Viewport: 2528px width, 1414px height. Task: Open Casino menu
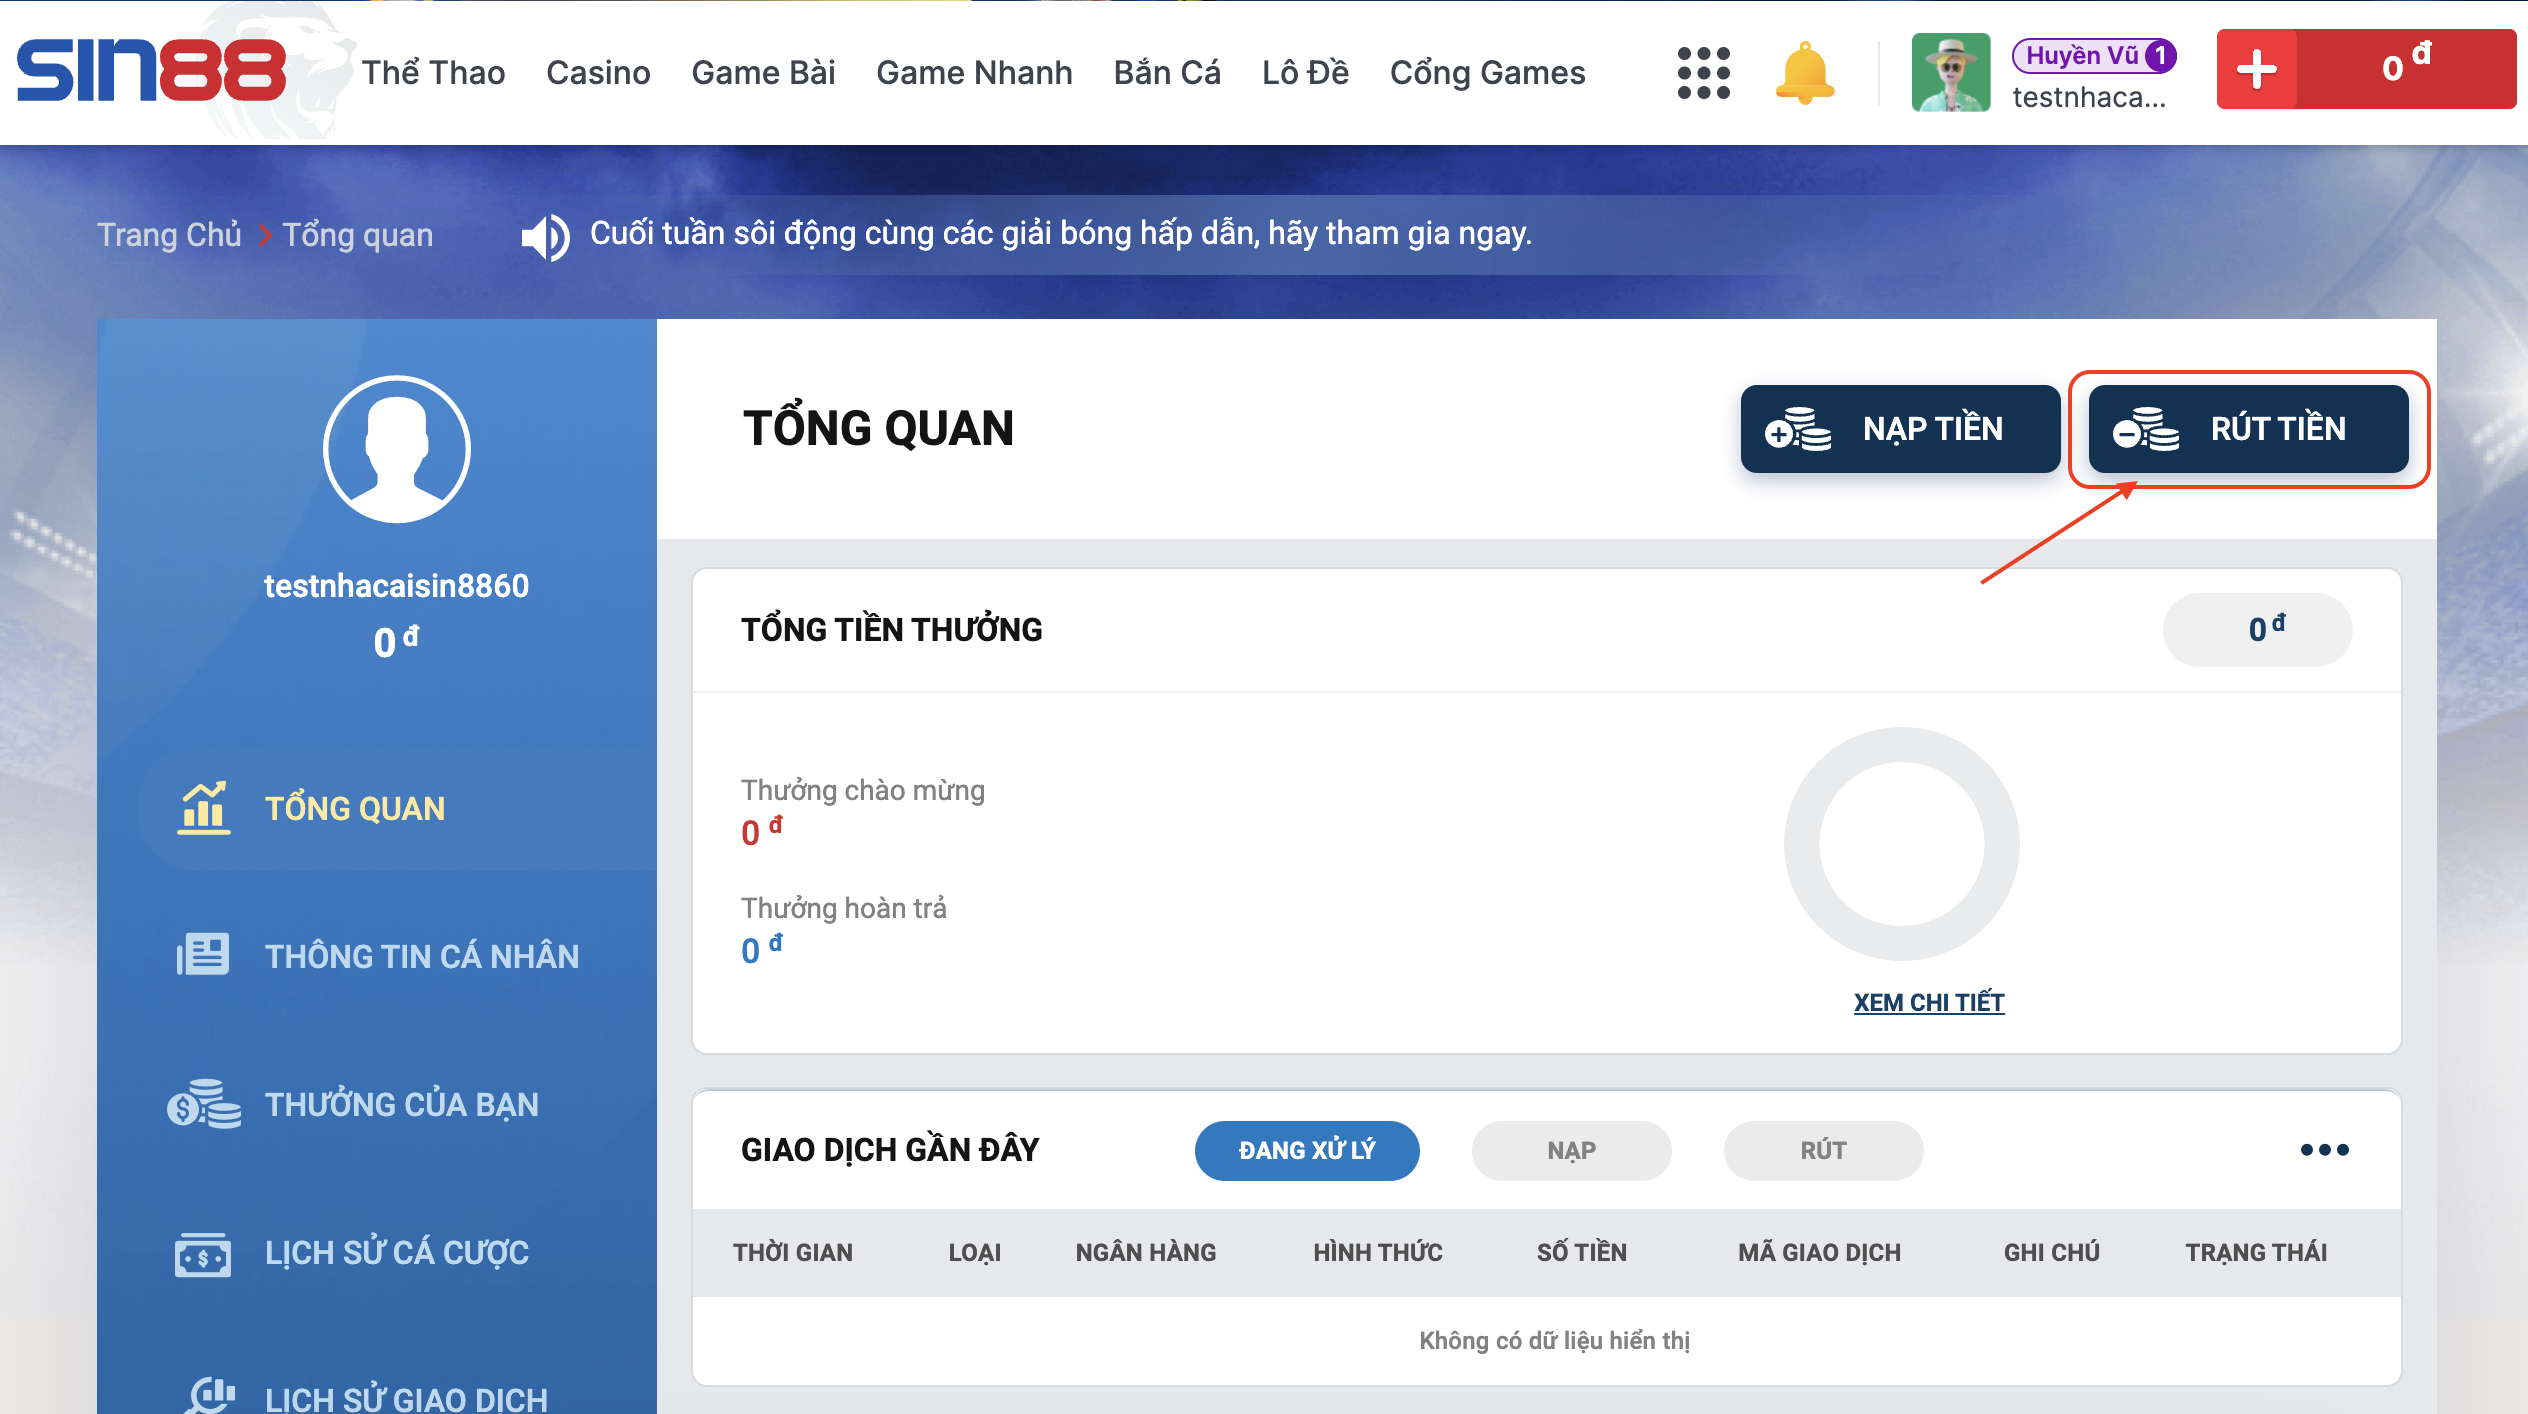[x=598, y=73]
